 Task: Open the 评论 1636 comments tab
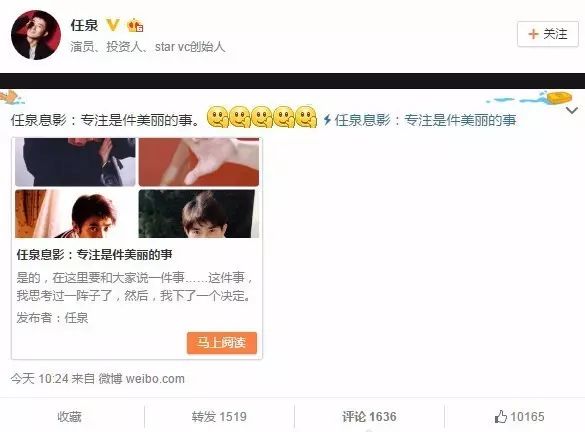coord(369,417)
